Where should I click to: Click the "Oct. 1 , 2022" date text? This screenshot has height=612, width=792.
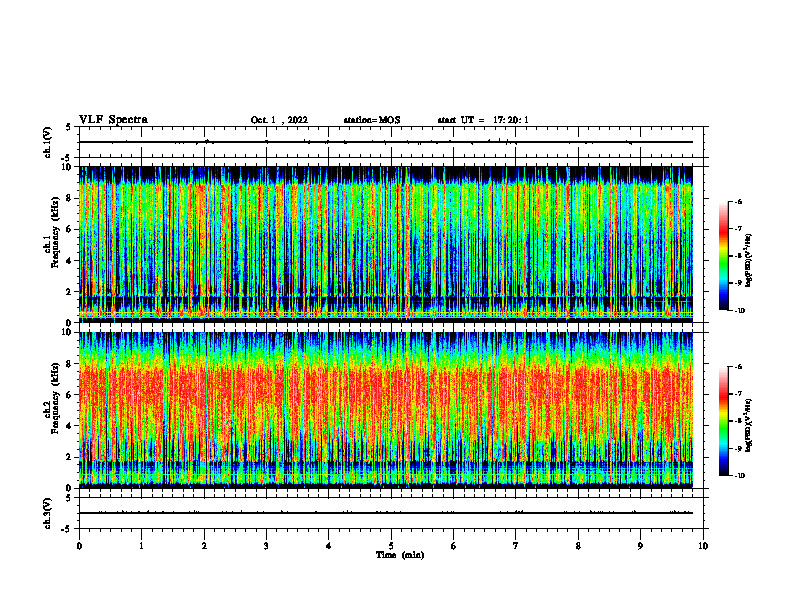tap(279, 120)
